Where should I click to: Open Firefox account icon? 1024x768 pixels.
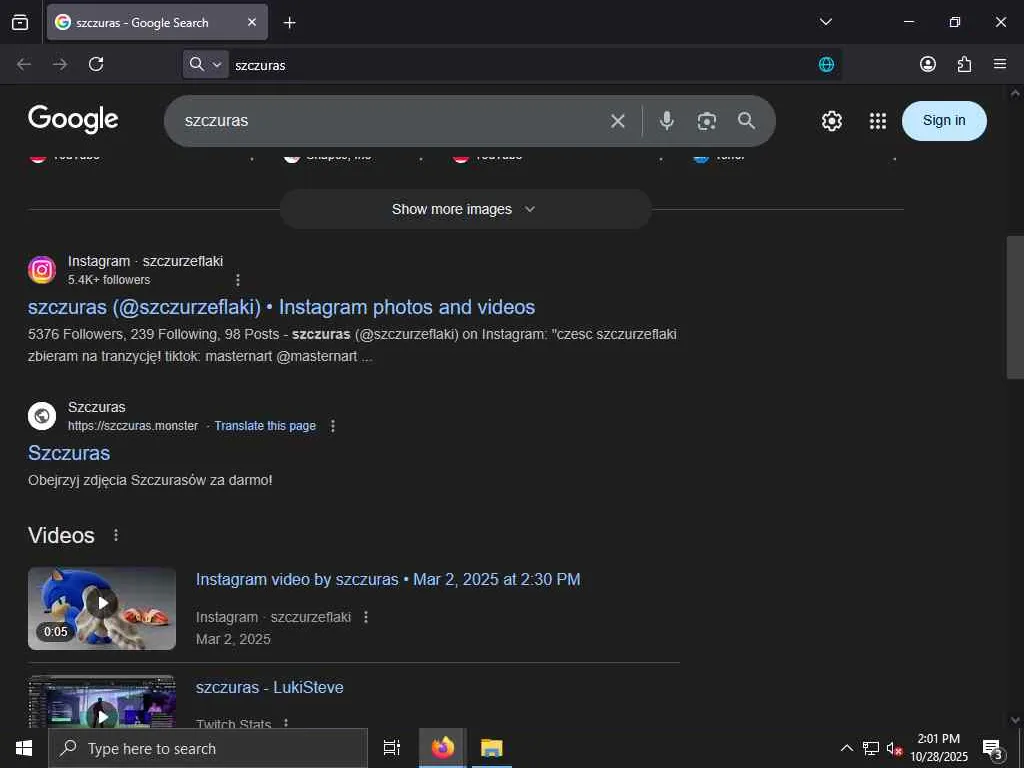927,64
